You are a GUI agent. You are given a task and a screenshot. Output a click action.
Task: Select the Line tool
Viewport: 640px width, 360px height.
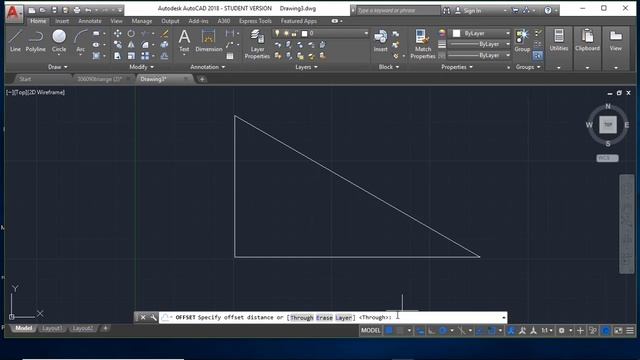15,41
